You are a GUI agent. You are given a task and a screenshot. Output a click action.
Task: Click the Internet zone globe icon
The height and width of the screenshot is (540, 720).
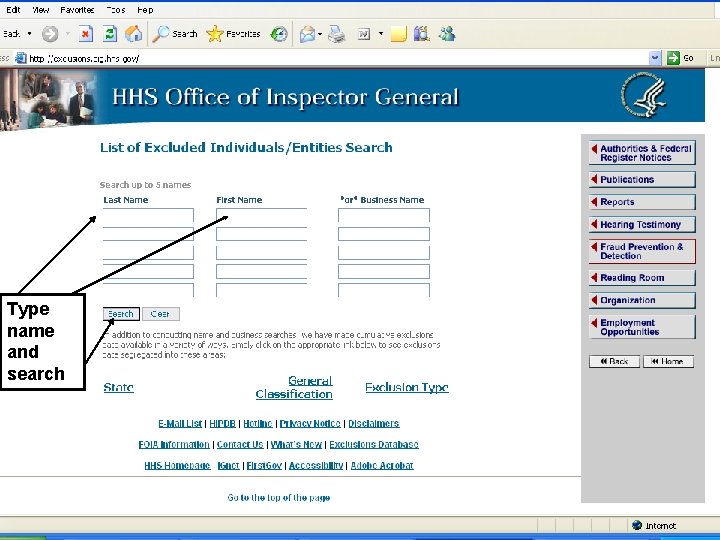637,525
